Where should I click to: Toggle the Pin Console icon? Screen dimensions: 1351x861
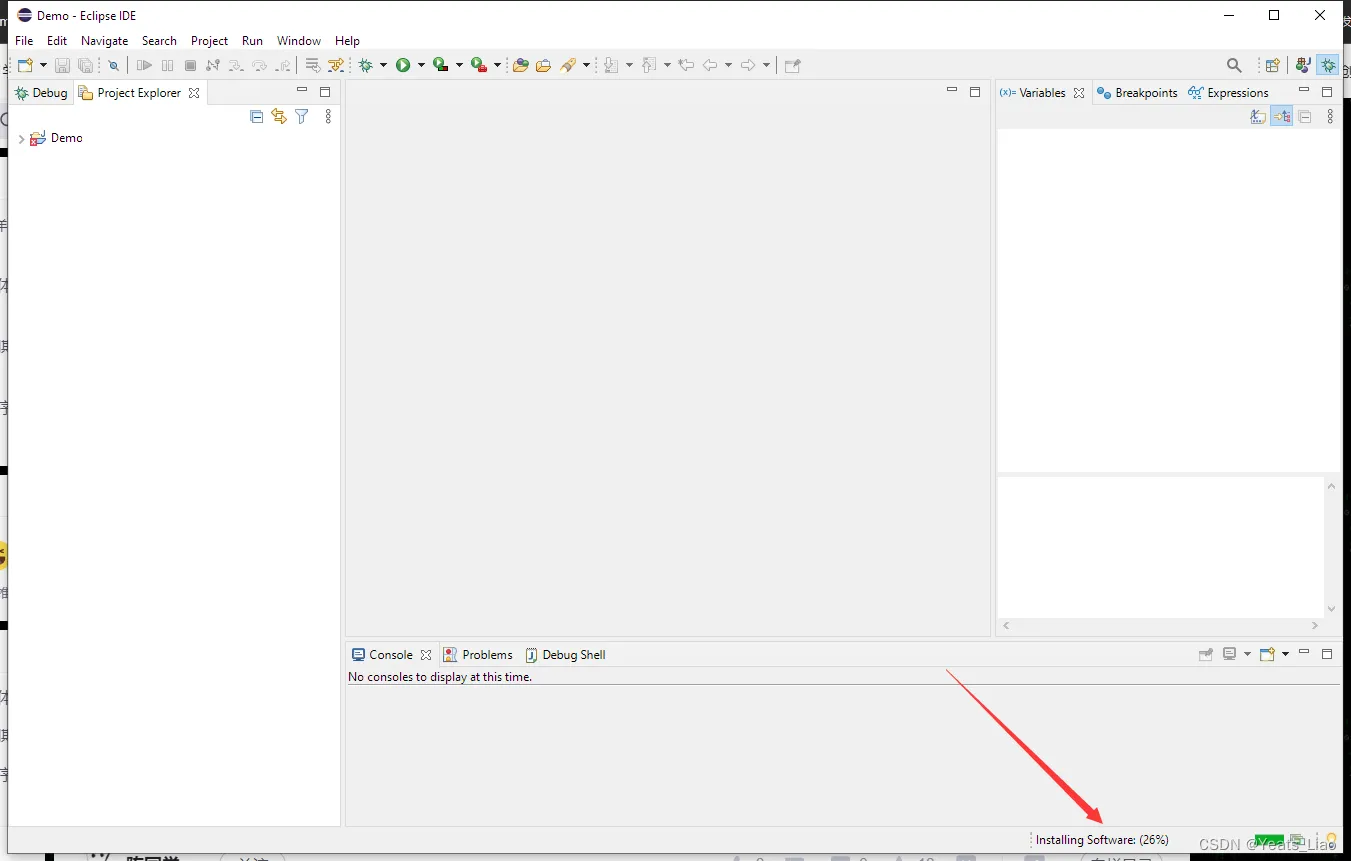click(x=1205, y=654)
